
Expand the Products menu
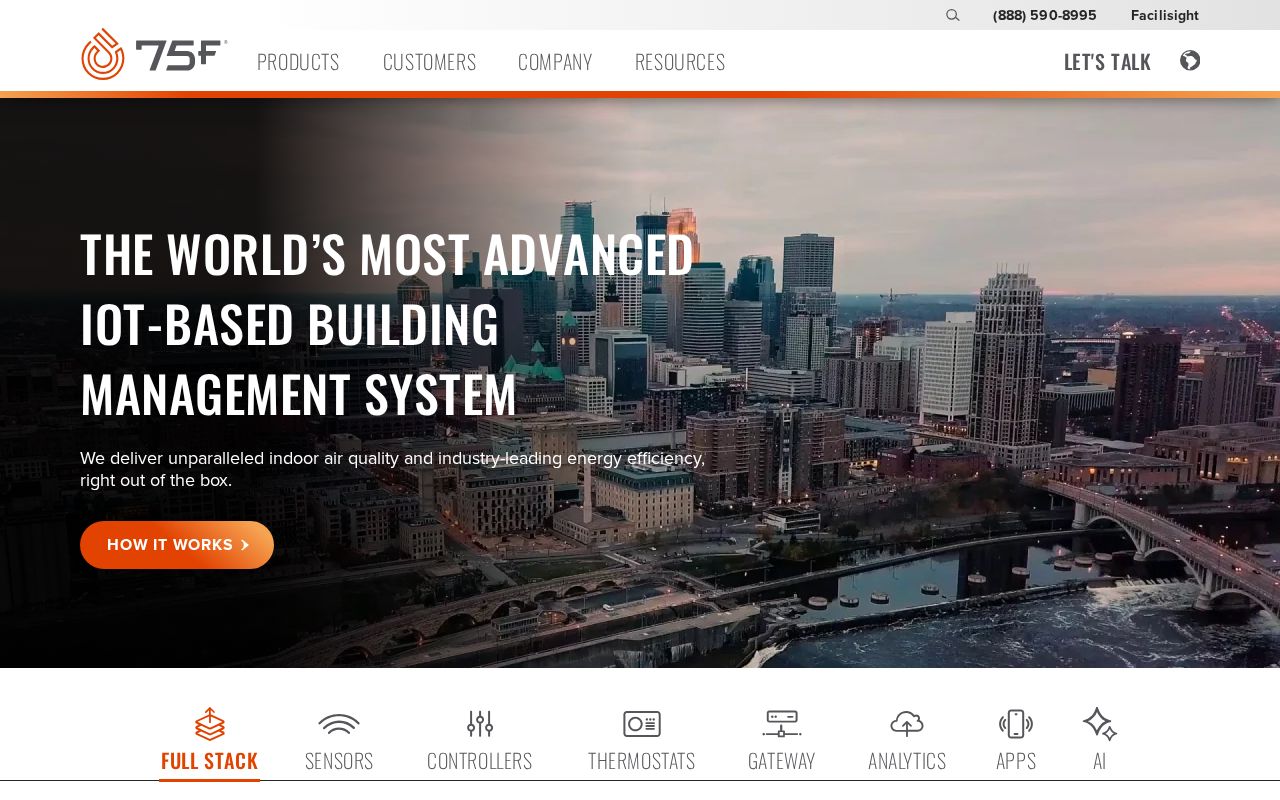298,62
